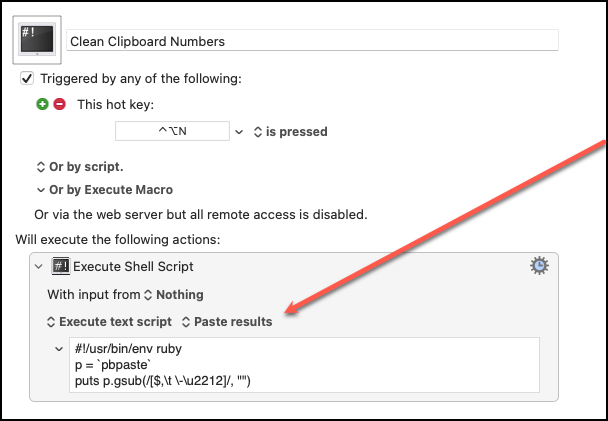Open the dropdown arrow beside the hot key

[238, 131]
